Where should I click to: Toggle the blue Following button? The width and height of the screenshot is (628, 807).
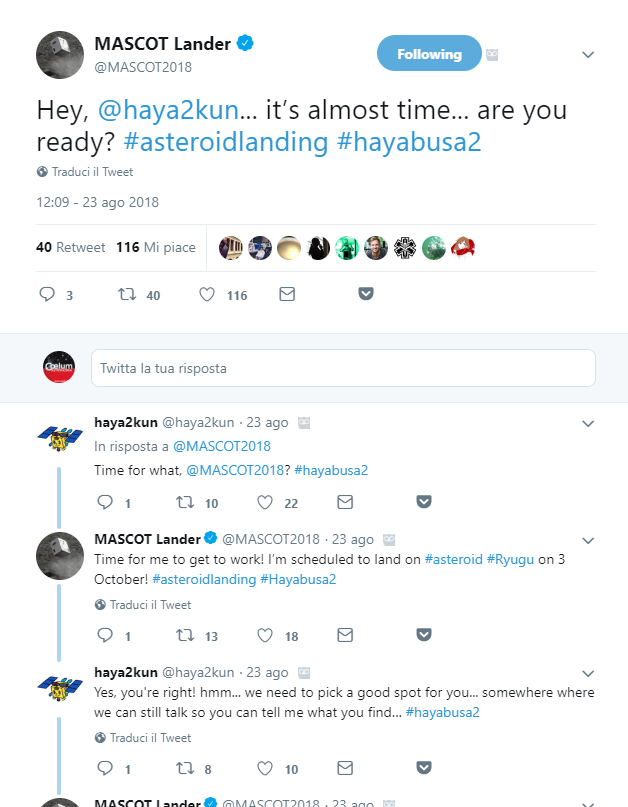pos(429,54)
